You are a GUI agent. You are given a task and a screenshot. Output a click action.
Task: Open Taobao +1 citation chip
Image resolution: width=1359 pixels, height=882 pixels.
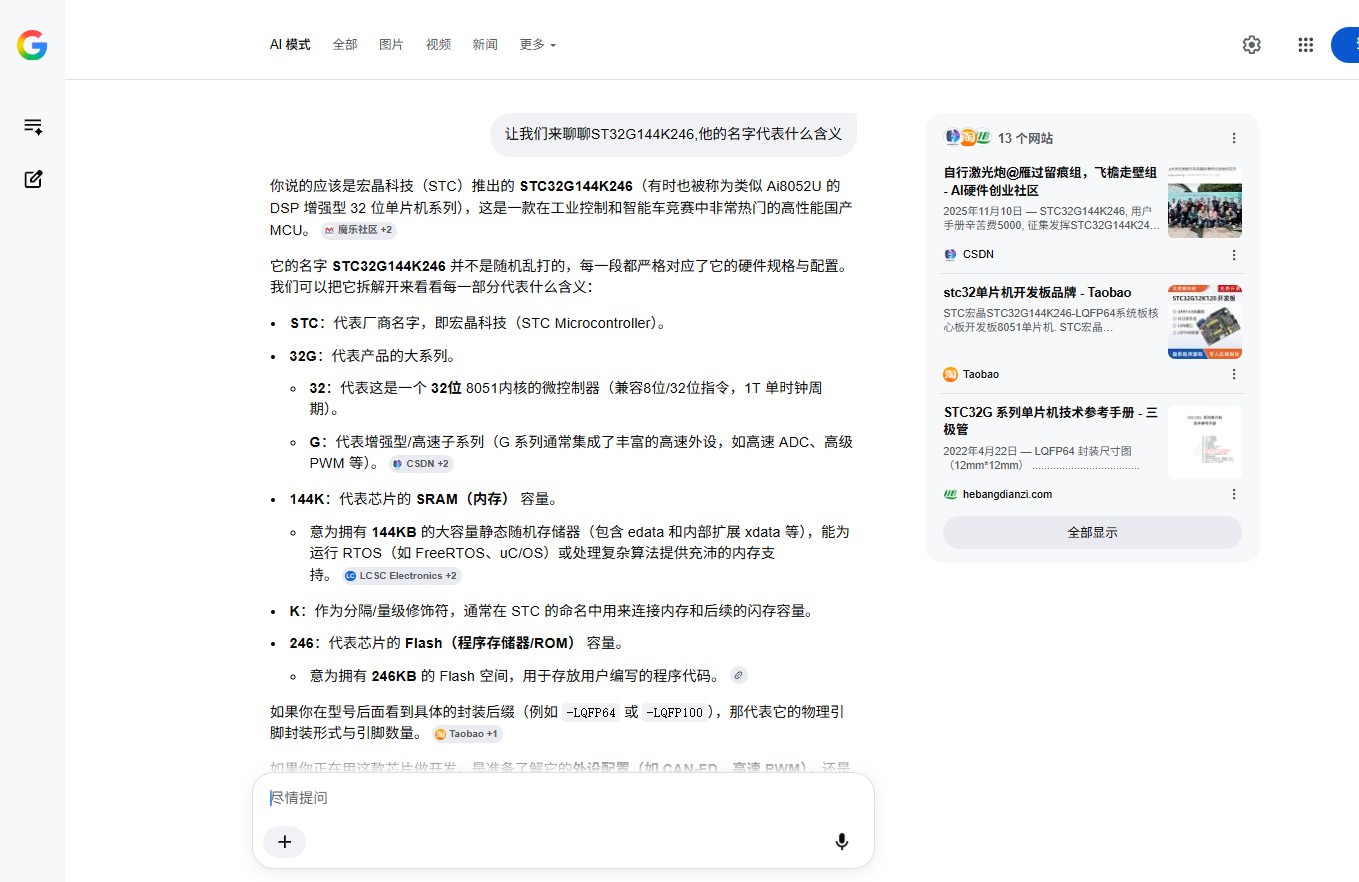coord(467,734)
